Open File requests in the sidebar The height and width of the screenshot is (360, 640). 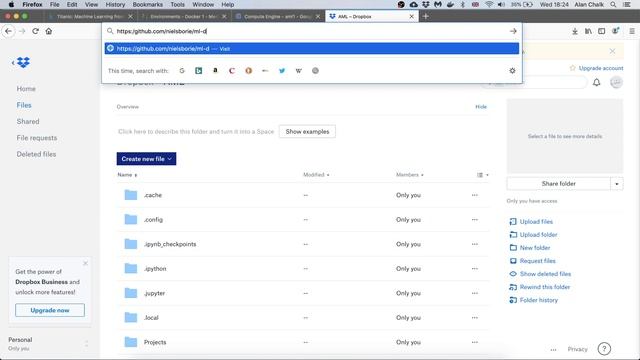[37, 138]
